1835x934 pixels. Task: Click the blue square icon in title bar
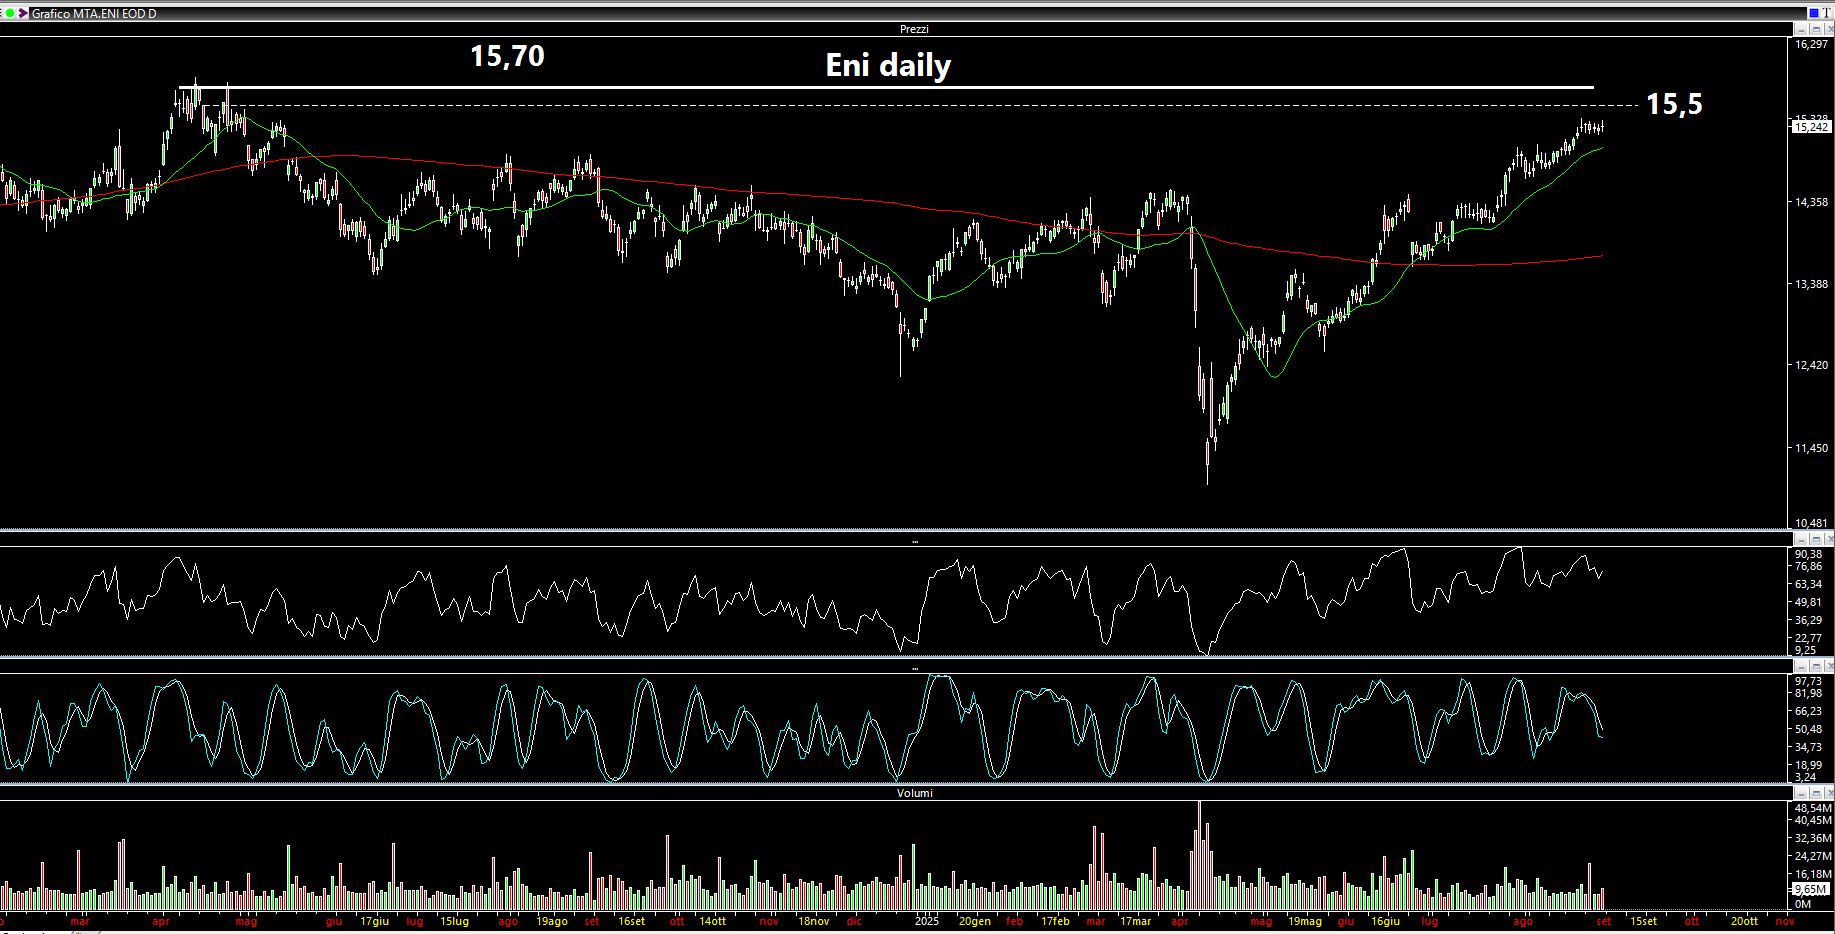point(1812,12)
